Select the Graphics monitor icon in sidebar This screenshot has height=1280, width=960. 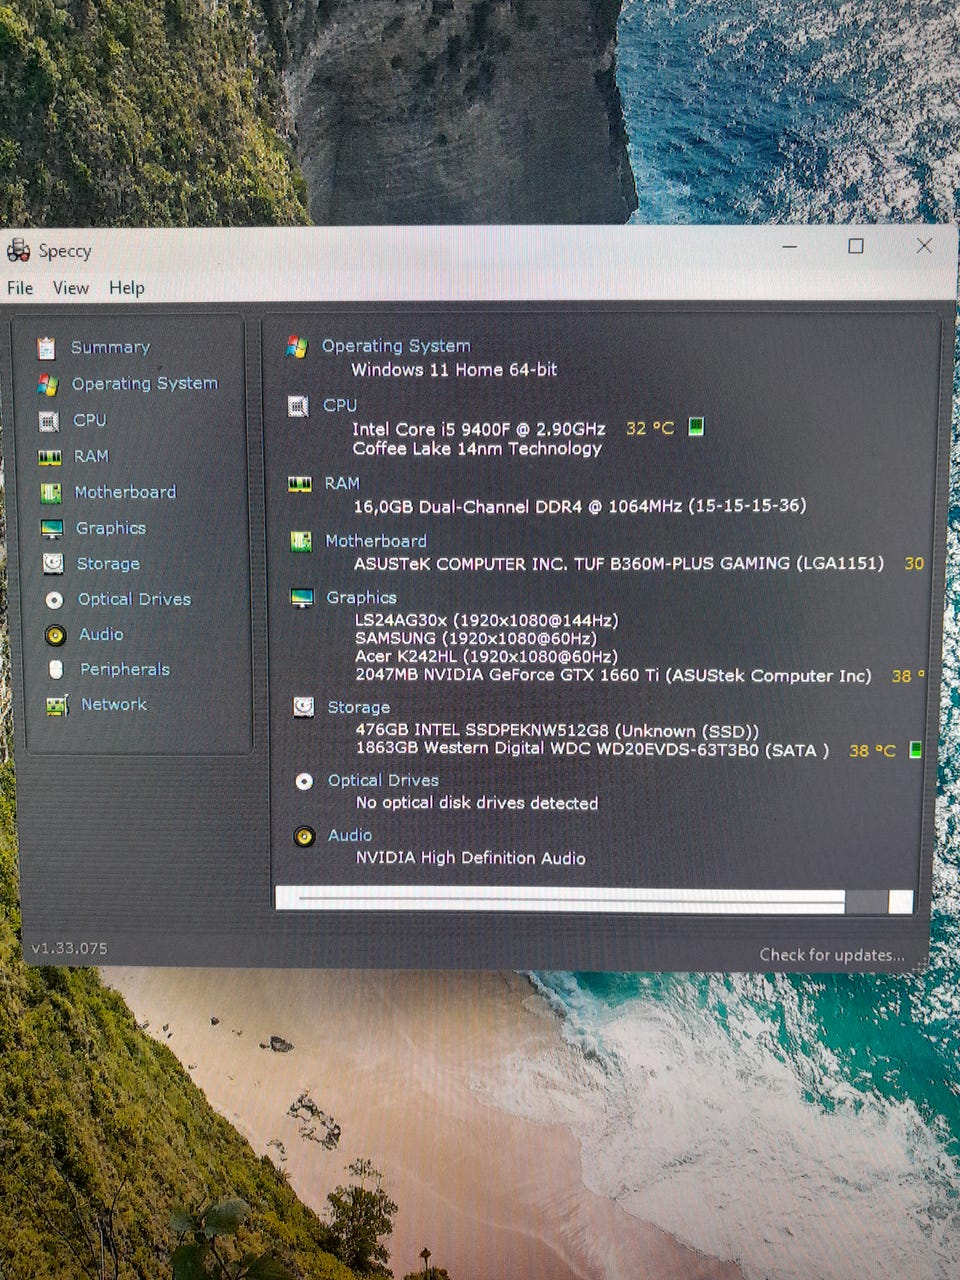(x=52, y=529)
